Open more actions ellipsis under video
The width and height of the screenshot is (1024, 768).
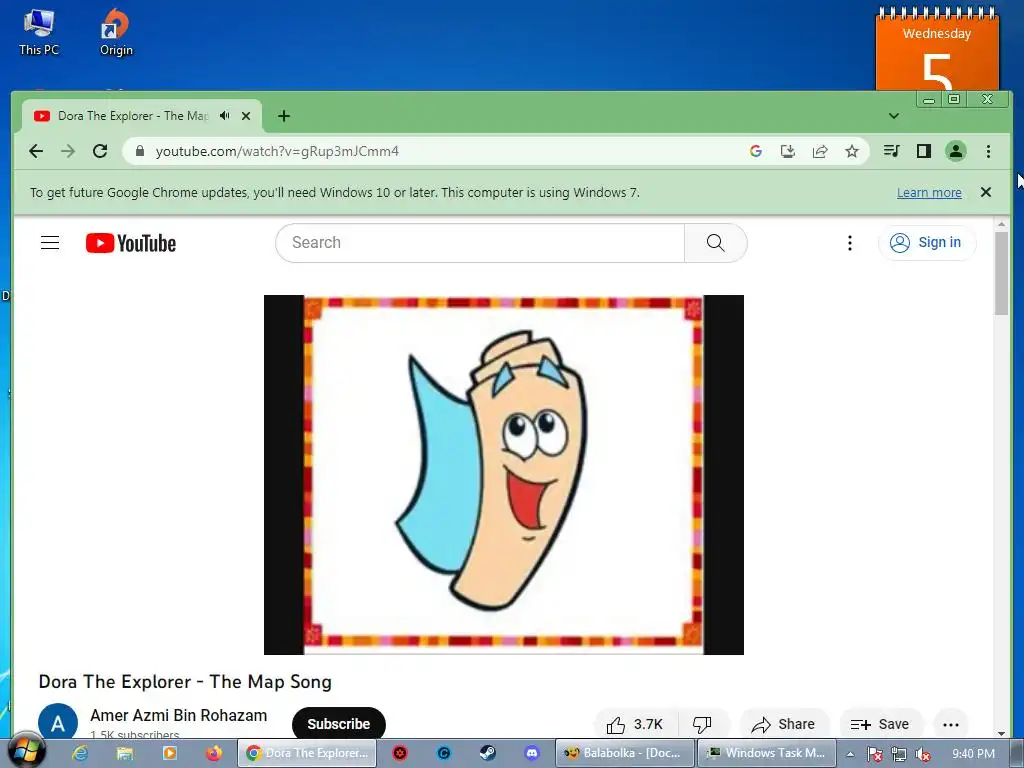[x=951, y=724]
